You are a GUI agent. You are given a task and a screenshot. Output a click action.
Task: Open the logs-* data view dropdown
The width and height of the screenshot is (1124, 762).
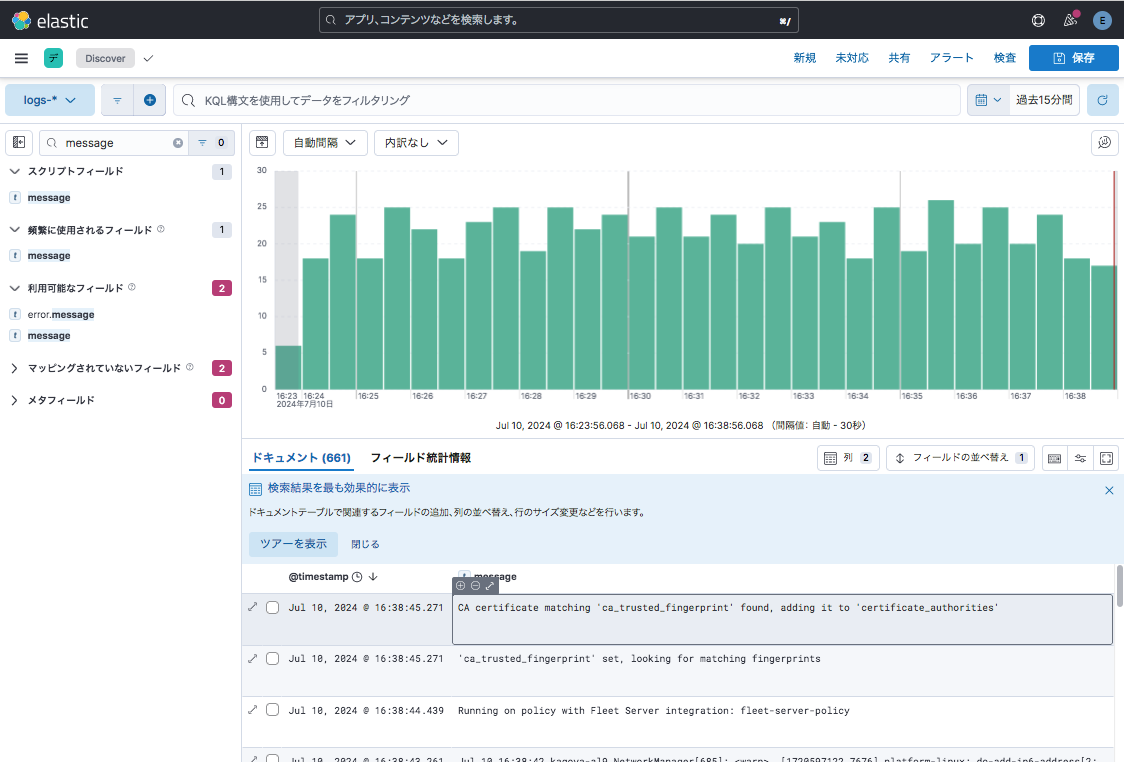pos(50,100)
